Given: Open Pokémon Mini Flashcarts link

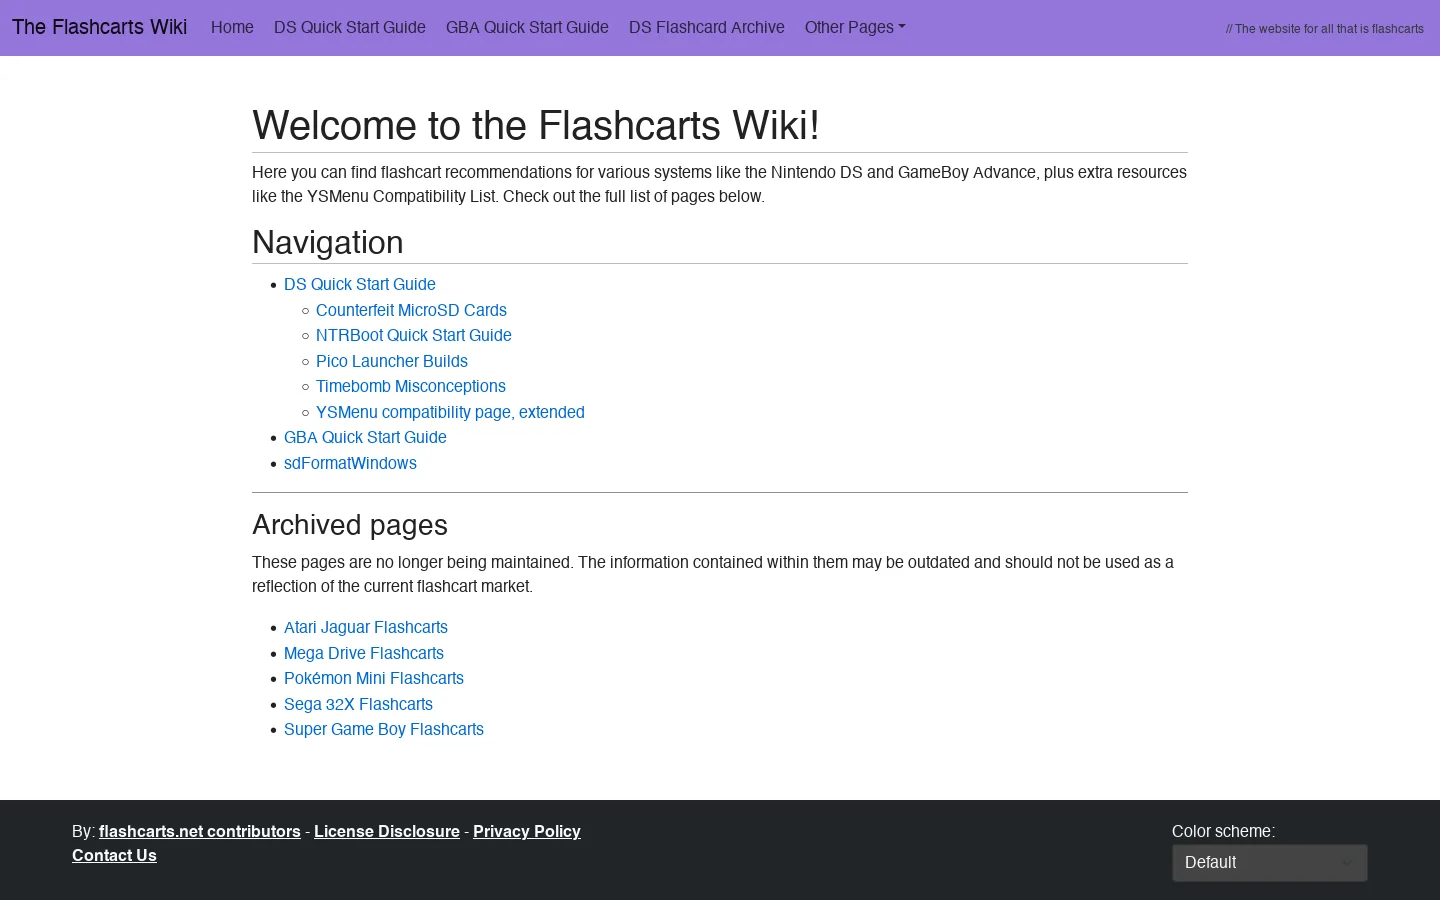Looking at the screenshot, I should tap(374, 678).
